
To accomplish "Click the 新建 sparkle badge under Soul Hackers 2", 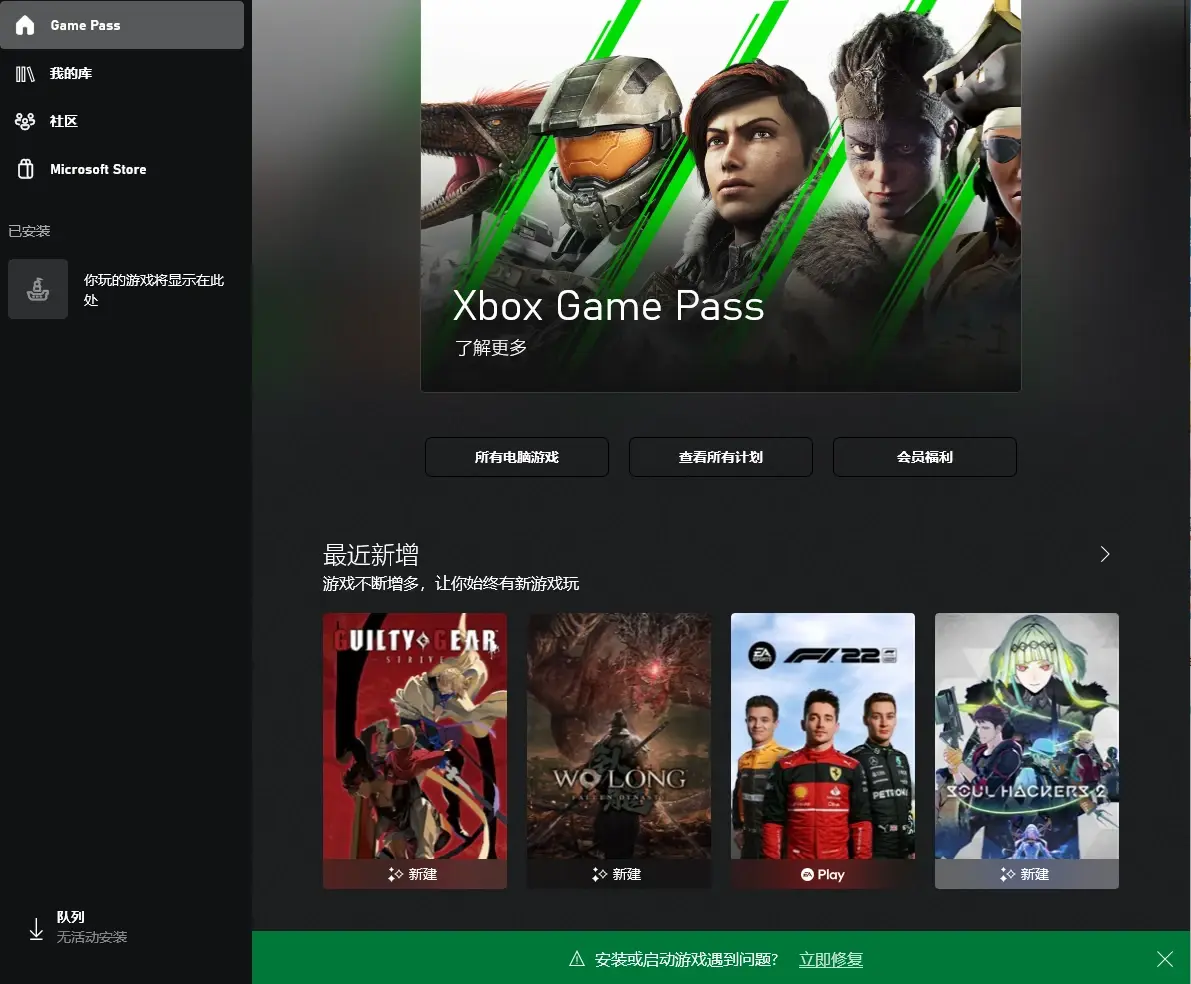I will (x=1025, y=875).
